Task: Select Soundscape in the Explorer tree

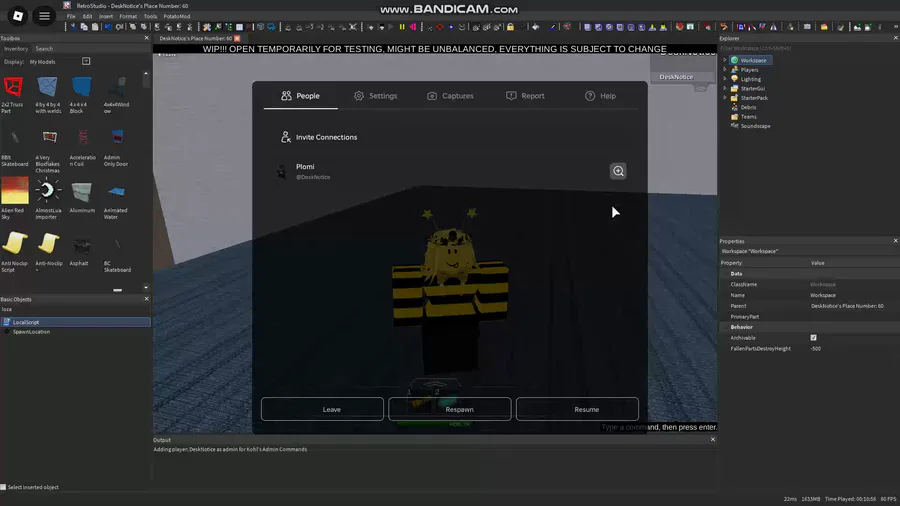Action: 755,126
